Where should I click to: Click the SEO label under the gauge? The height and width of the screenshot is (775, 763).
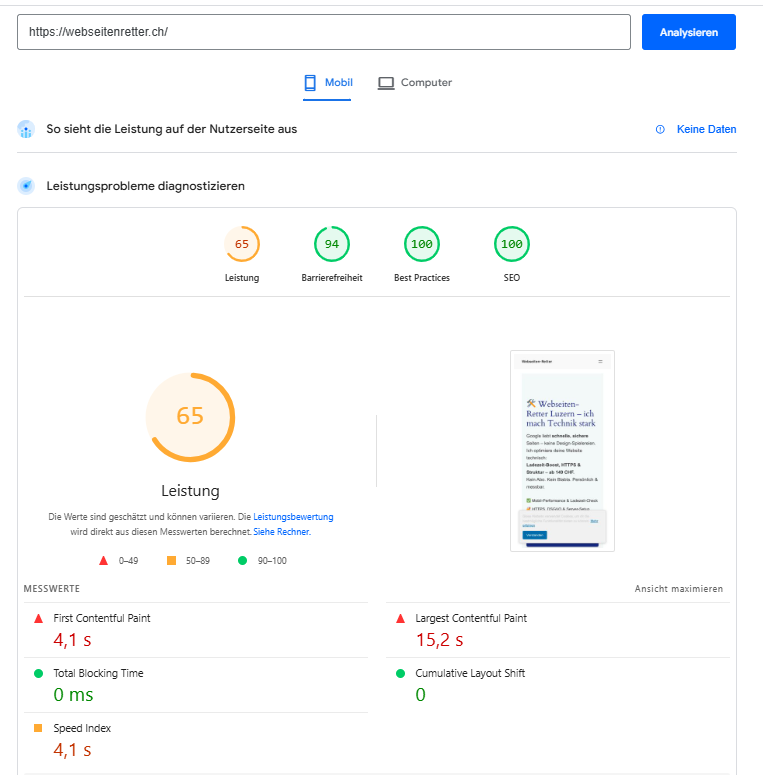[x=511, y=278]
